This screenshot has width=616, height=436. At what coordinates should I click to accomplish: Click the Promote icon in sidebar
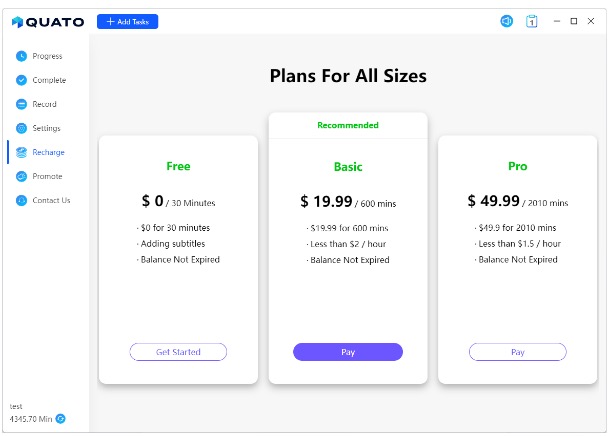(x=21, y=176)
